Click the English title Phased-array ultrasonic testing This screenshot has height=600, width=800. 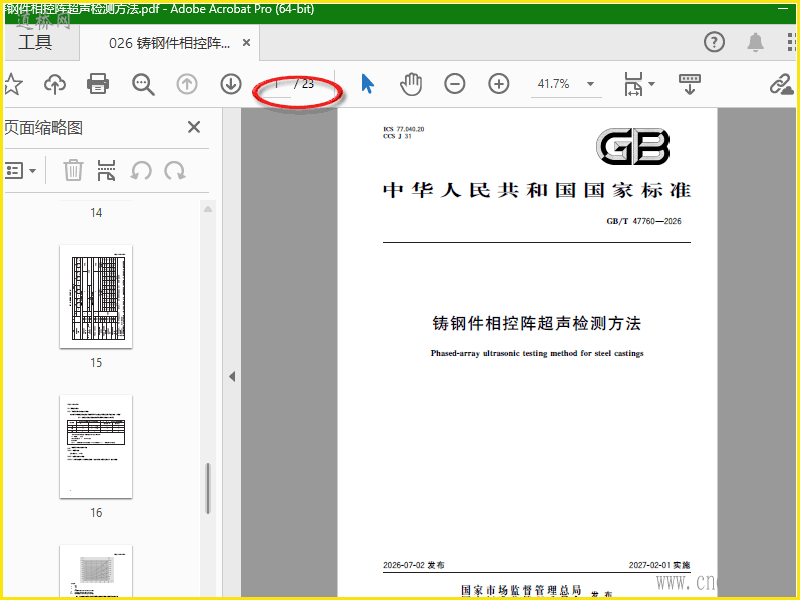(537, 353)
